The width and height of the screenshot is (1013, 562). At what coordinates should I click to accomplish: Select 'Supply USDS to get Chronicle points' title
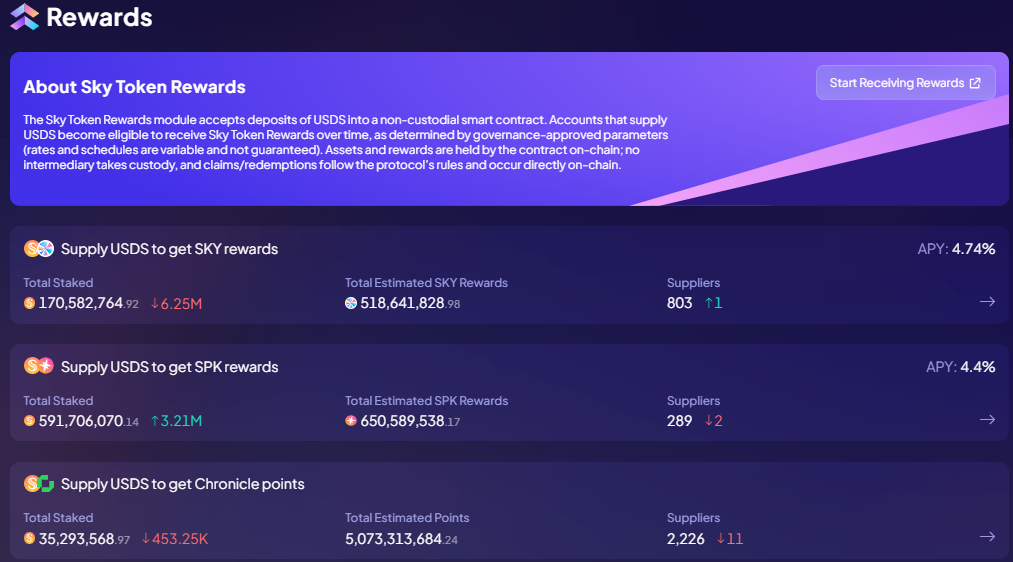coord(182,484)
